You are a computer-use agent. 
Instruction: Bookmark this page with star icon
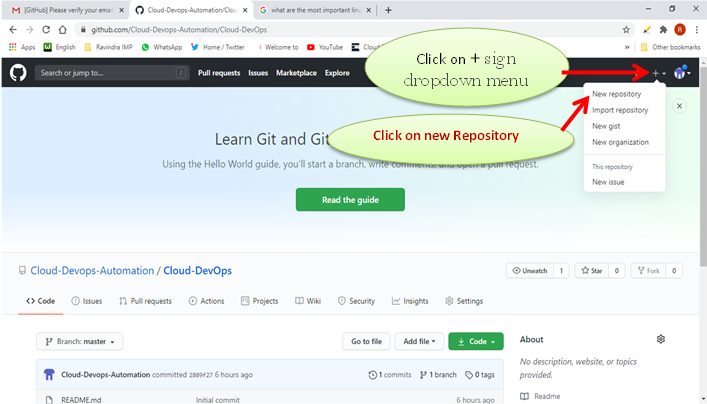tap(626, 30)
